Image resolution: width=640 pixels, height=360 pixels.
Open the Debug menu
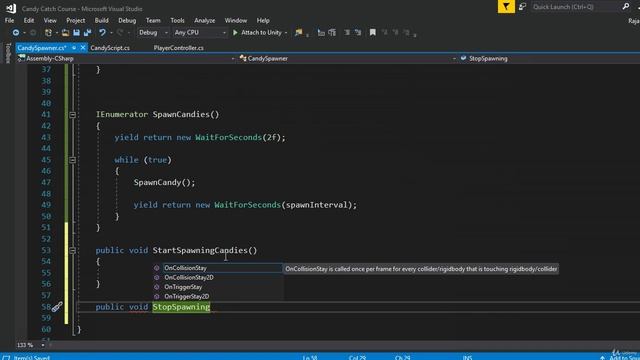coord(127,20)
